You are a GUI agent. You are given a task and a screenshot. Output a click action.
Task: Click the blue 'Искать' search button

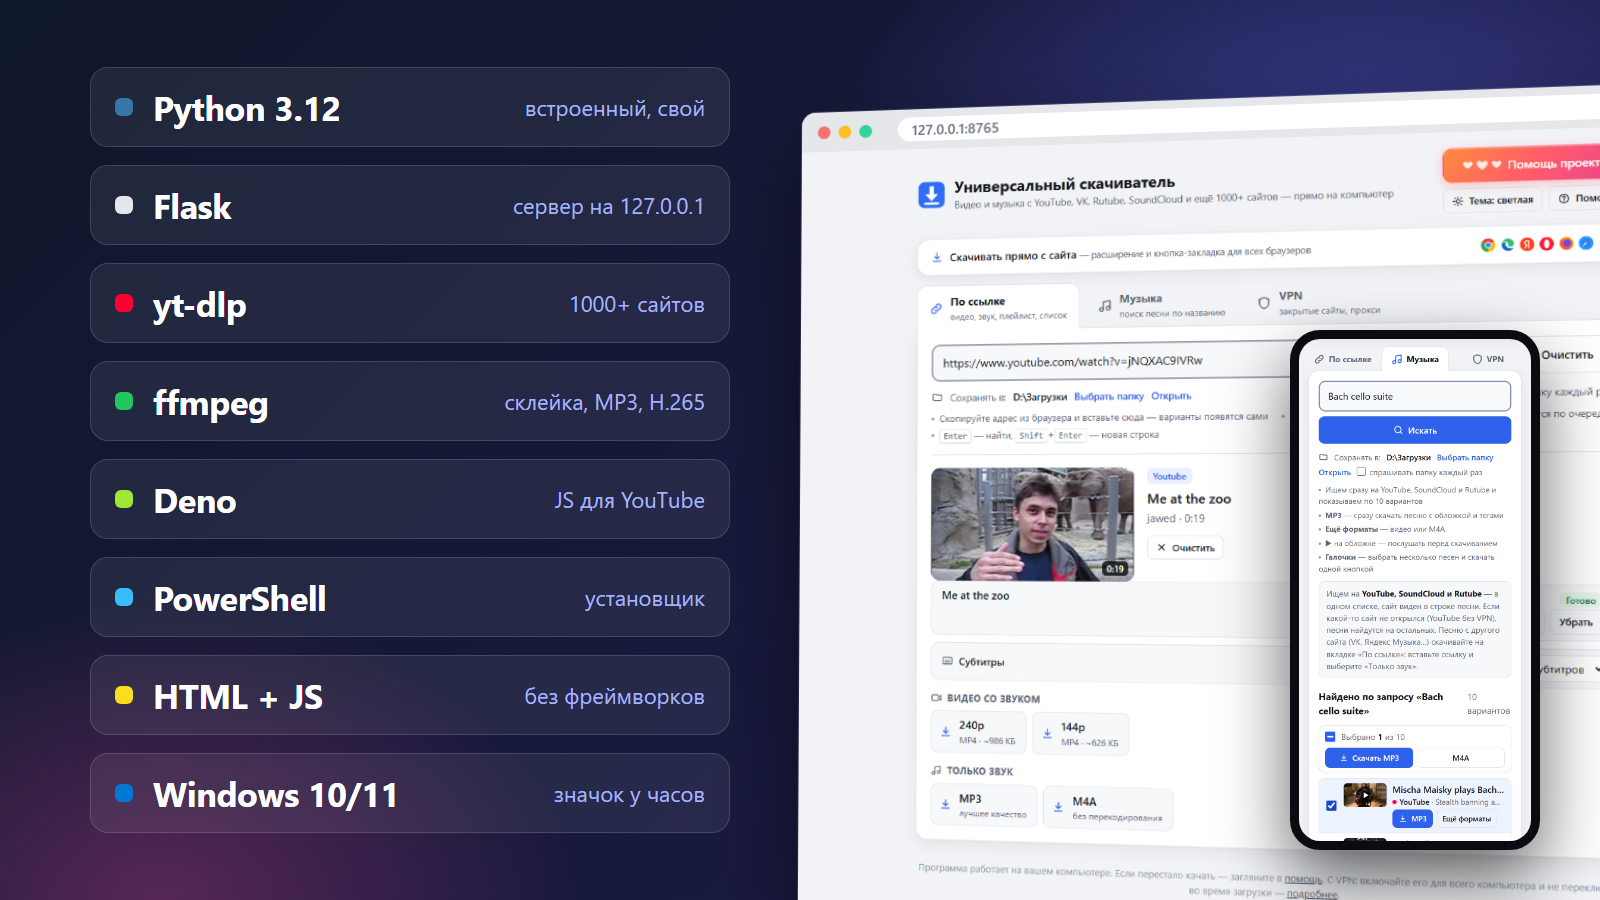tap(1414, 430)
